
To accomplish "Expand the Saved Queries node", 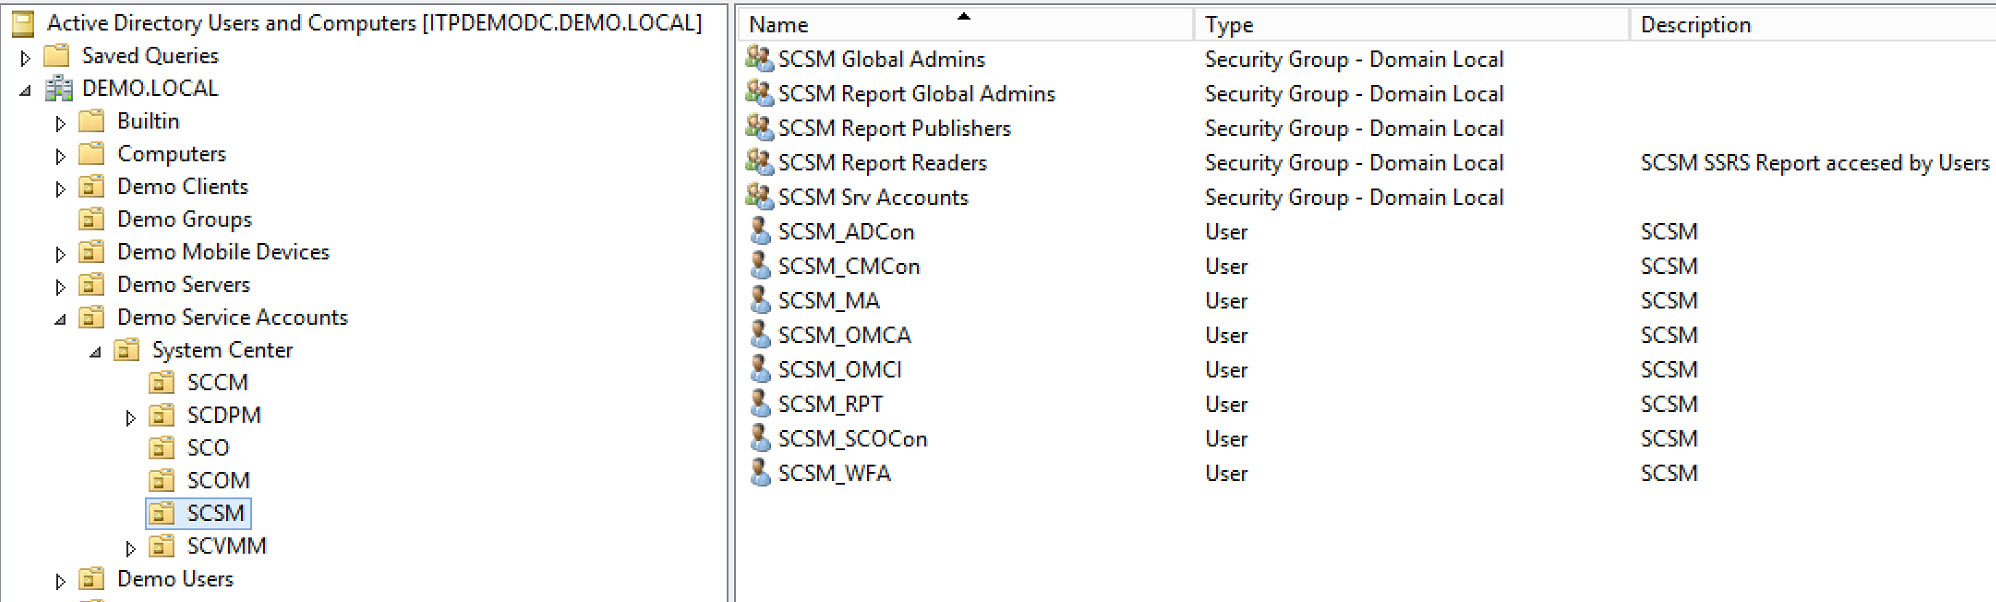I will coord(25,58).
